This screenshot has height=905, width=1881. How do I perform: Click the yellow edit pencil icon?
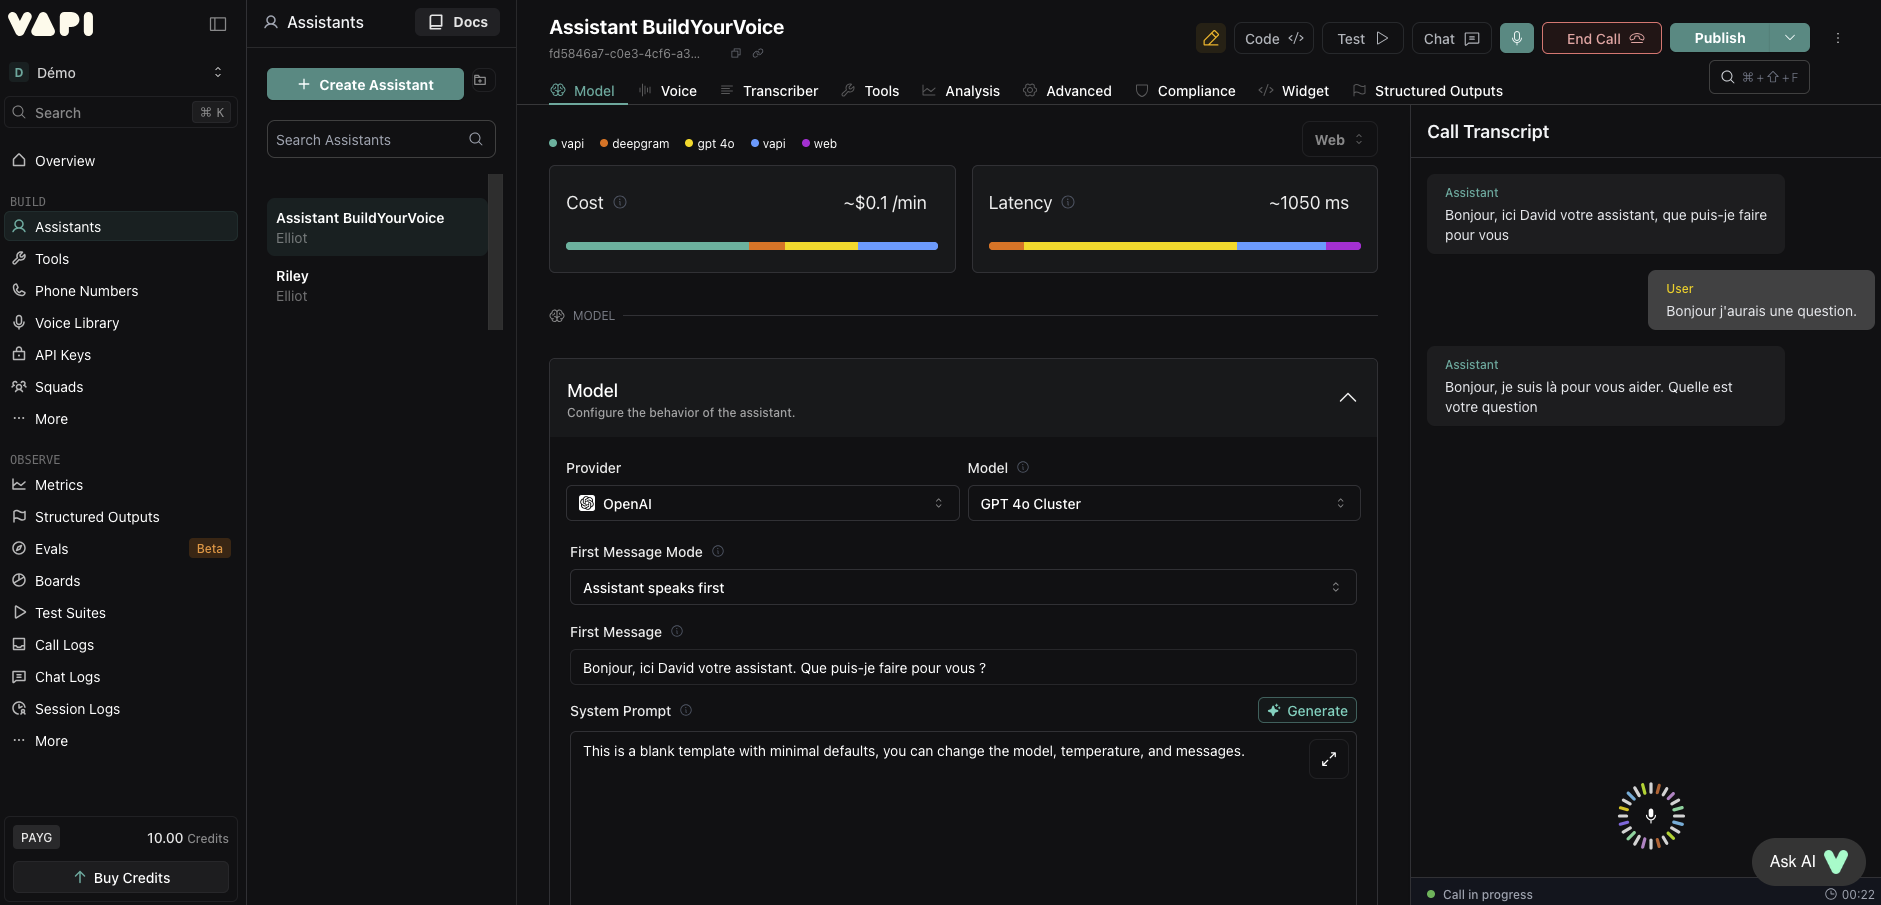coord(1211,38)
